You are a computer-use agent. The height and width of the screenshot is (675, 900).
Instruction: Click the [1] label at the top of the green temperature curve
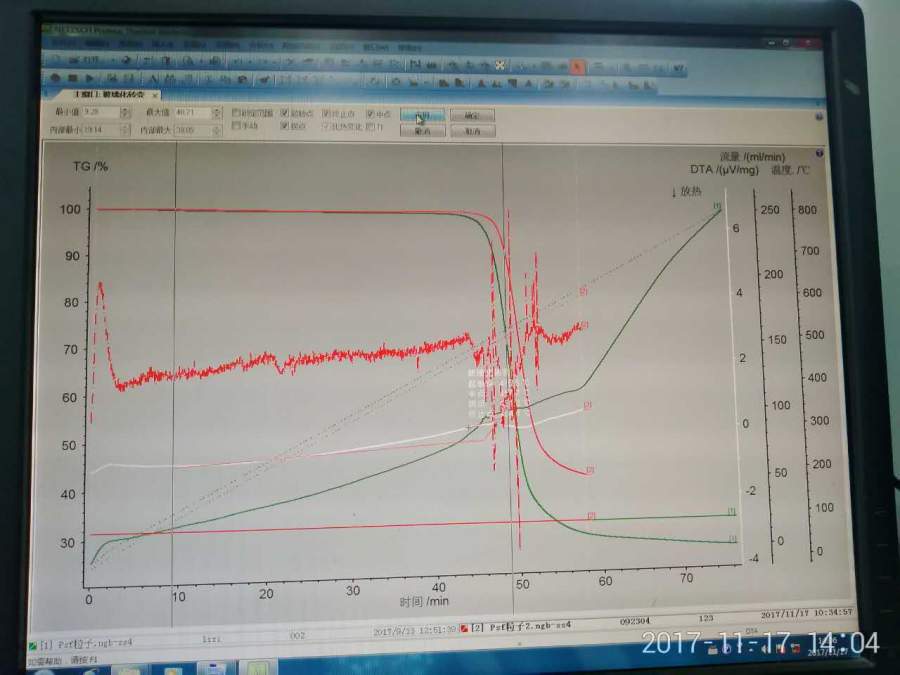717,205
